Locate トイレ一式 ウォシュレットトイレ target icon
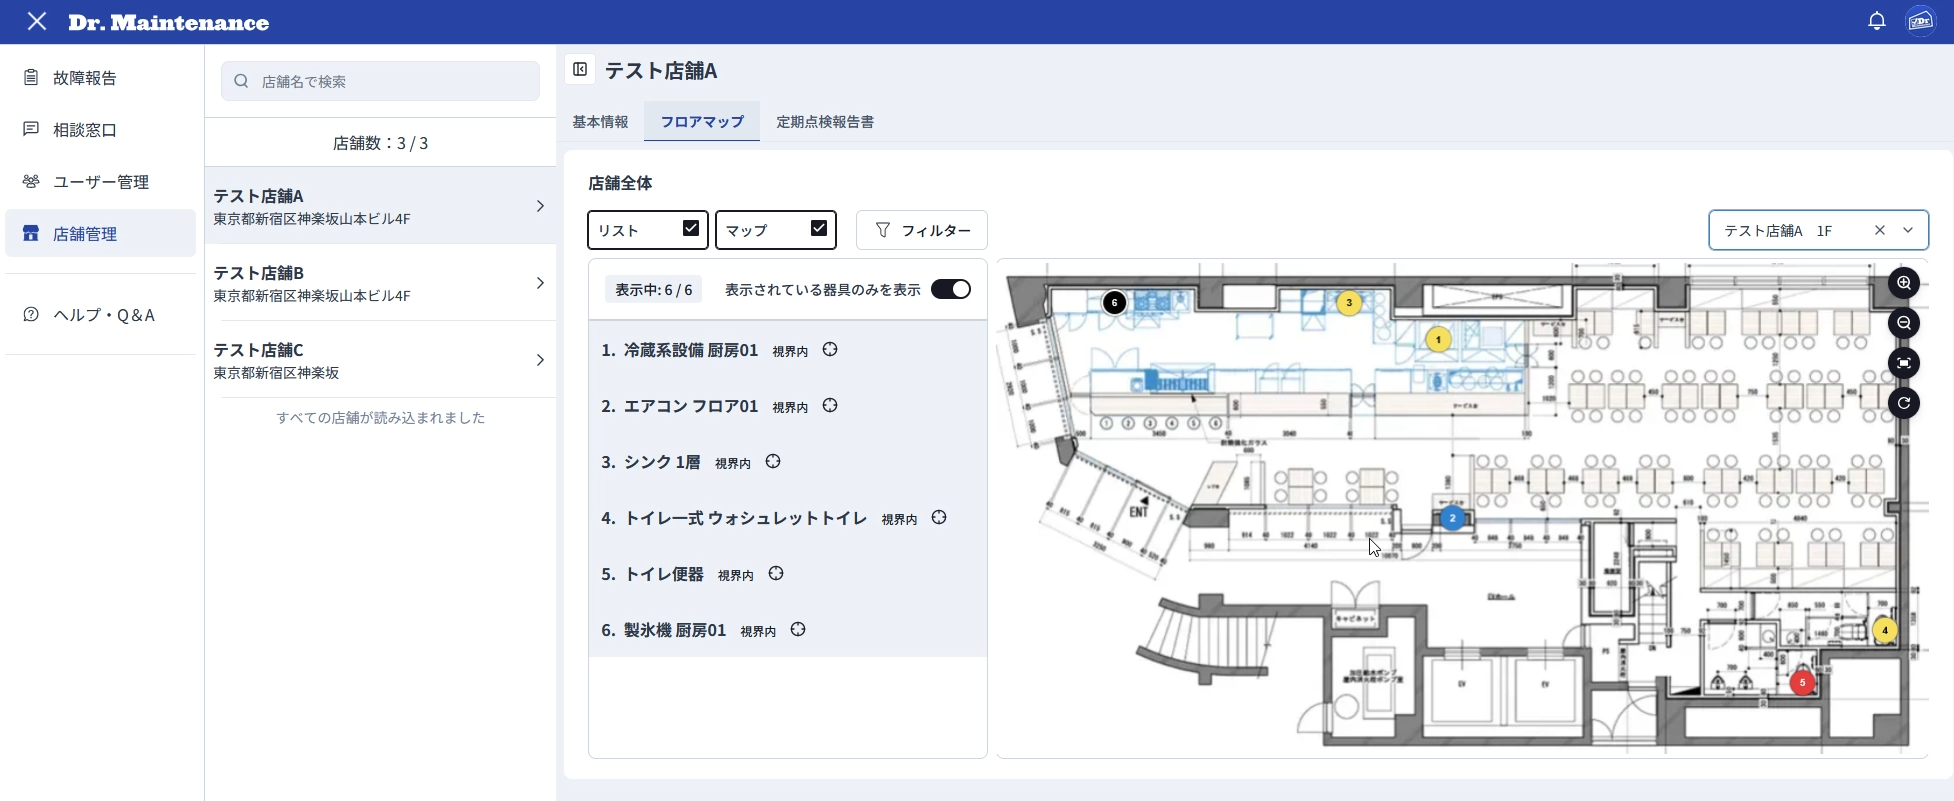The width and height of the screenshot is (1954, 801). 939,518
